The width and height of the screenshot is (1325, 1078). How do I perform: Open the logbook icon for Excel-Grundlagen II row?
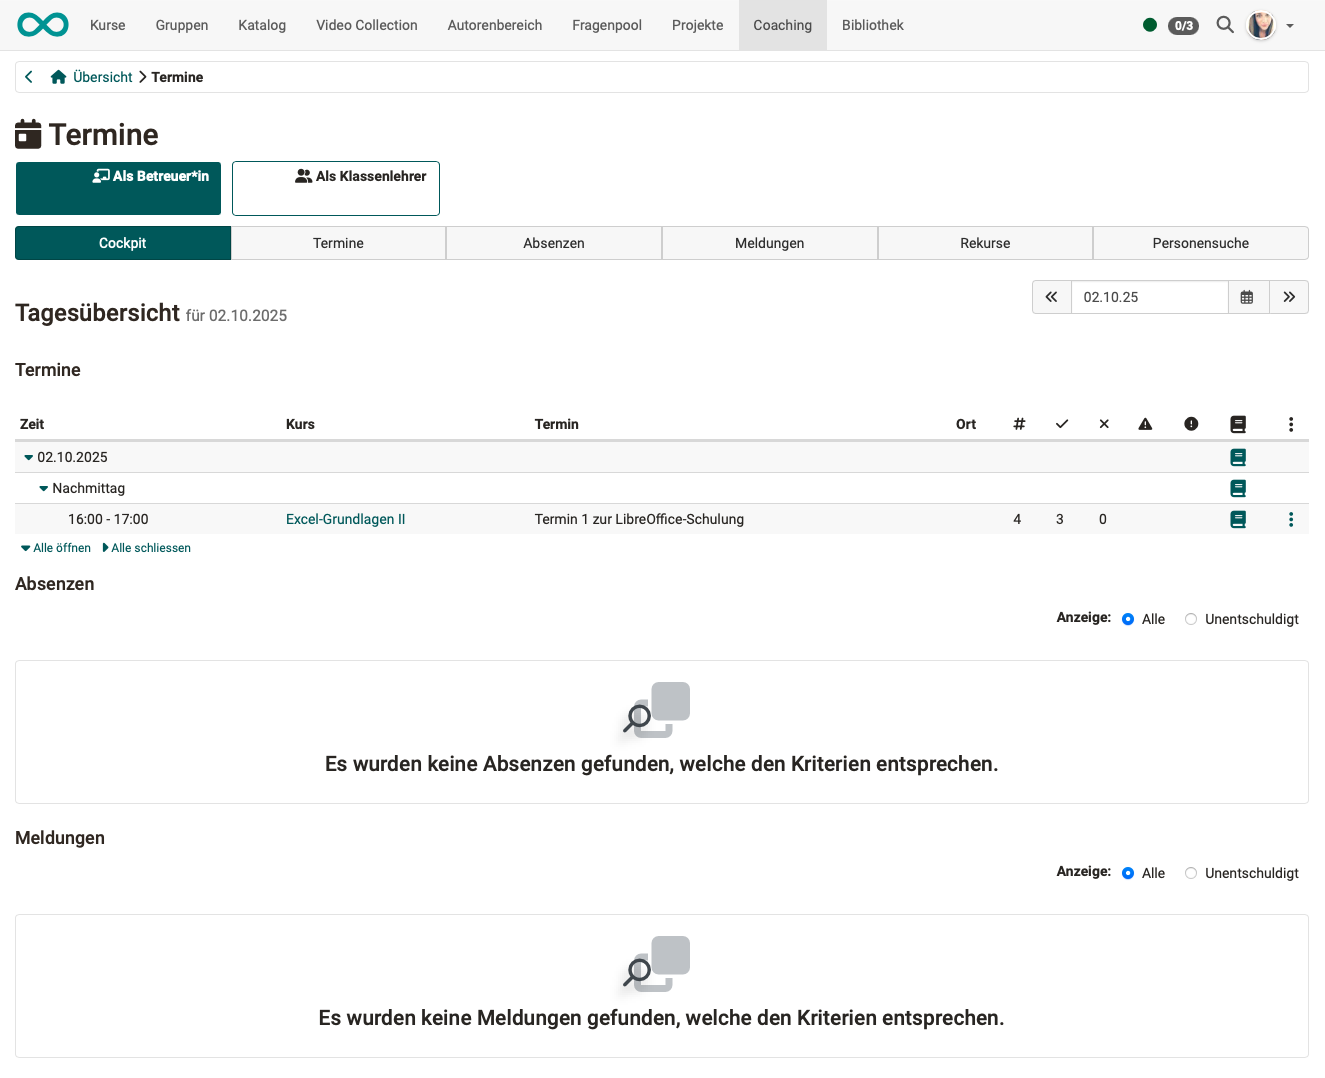point(1238,519)
